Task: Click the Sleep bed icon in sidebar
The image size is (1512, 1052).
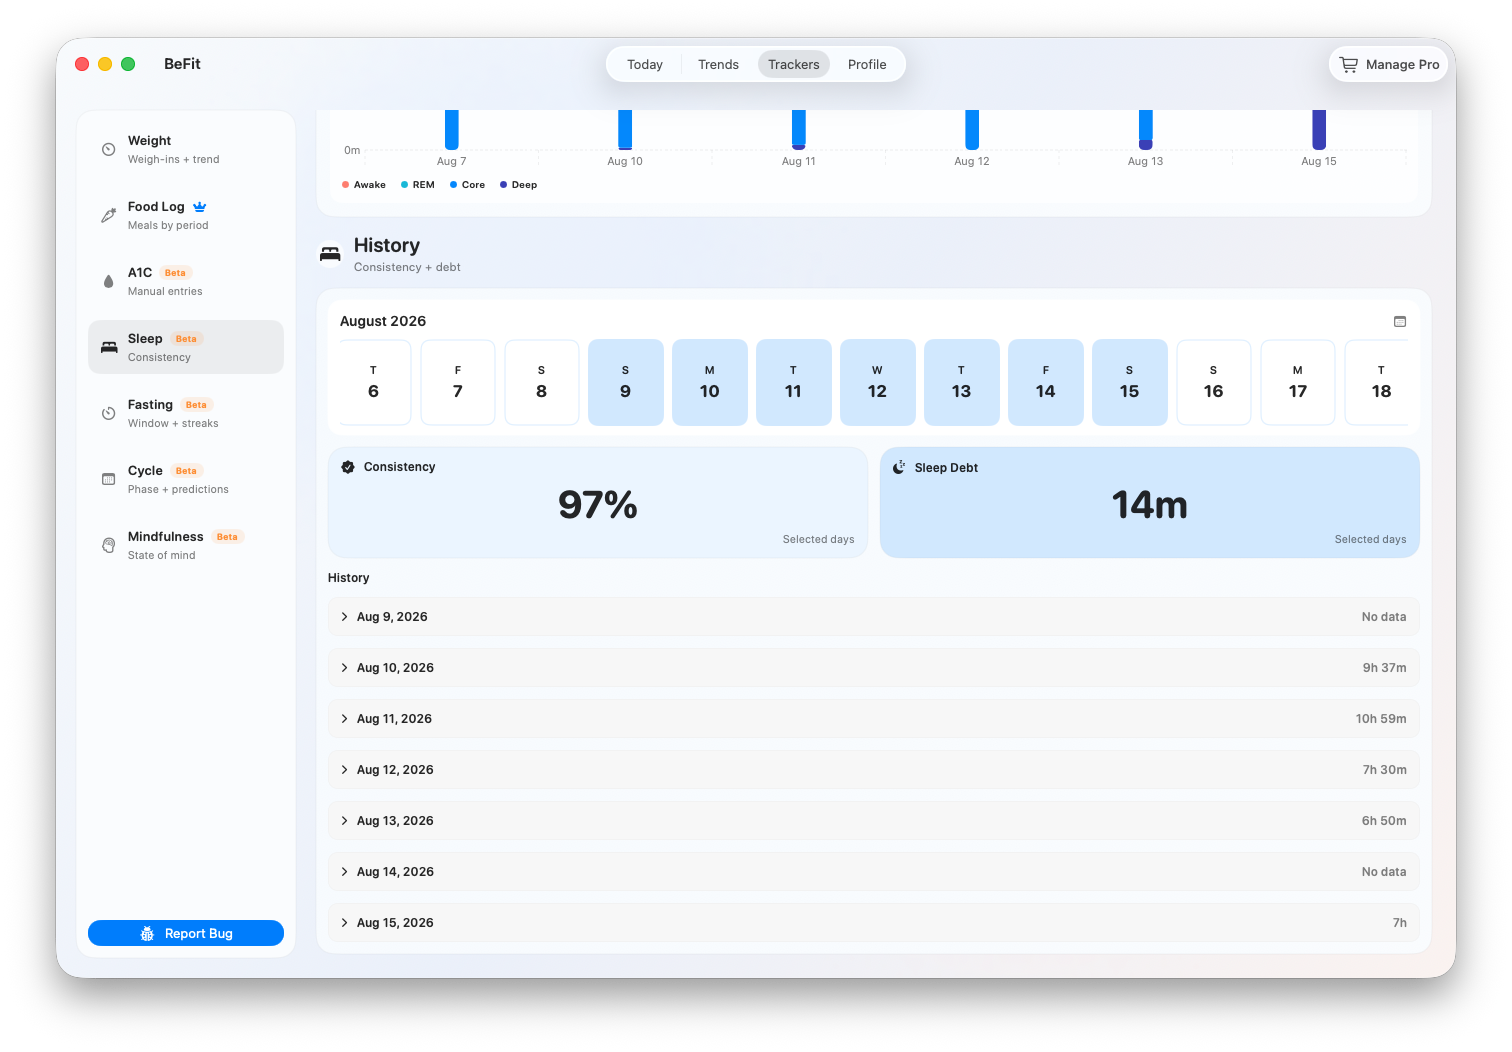Action: point(109,347)
